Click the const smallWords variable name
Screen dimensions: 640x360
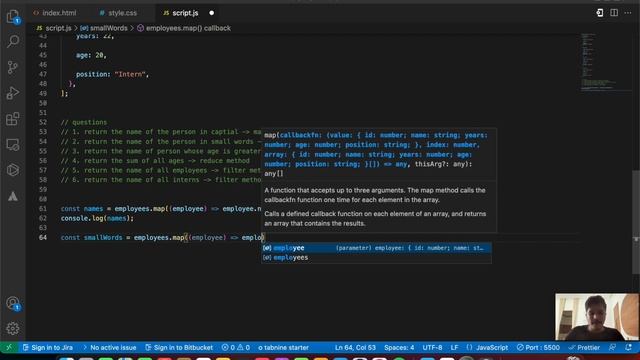(103, 238)
